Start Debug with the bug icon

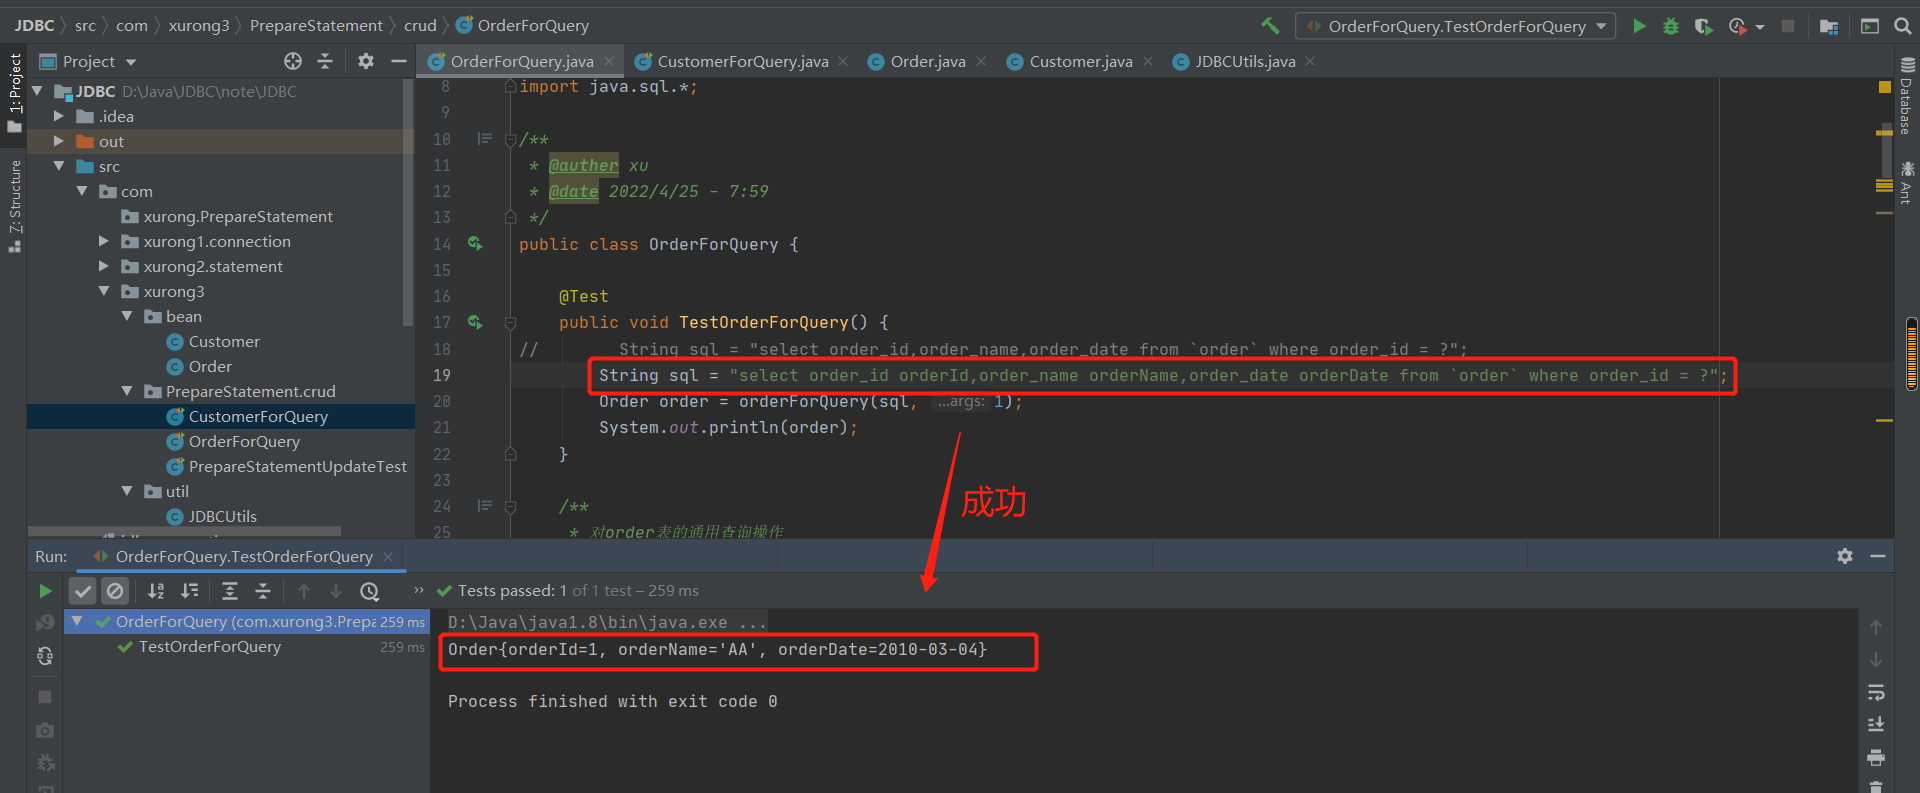tap(1671, 26)
